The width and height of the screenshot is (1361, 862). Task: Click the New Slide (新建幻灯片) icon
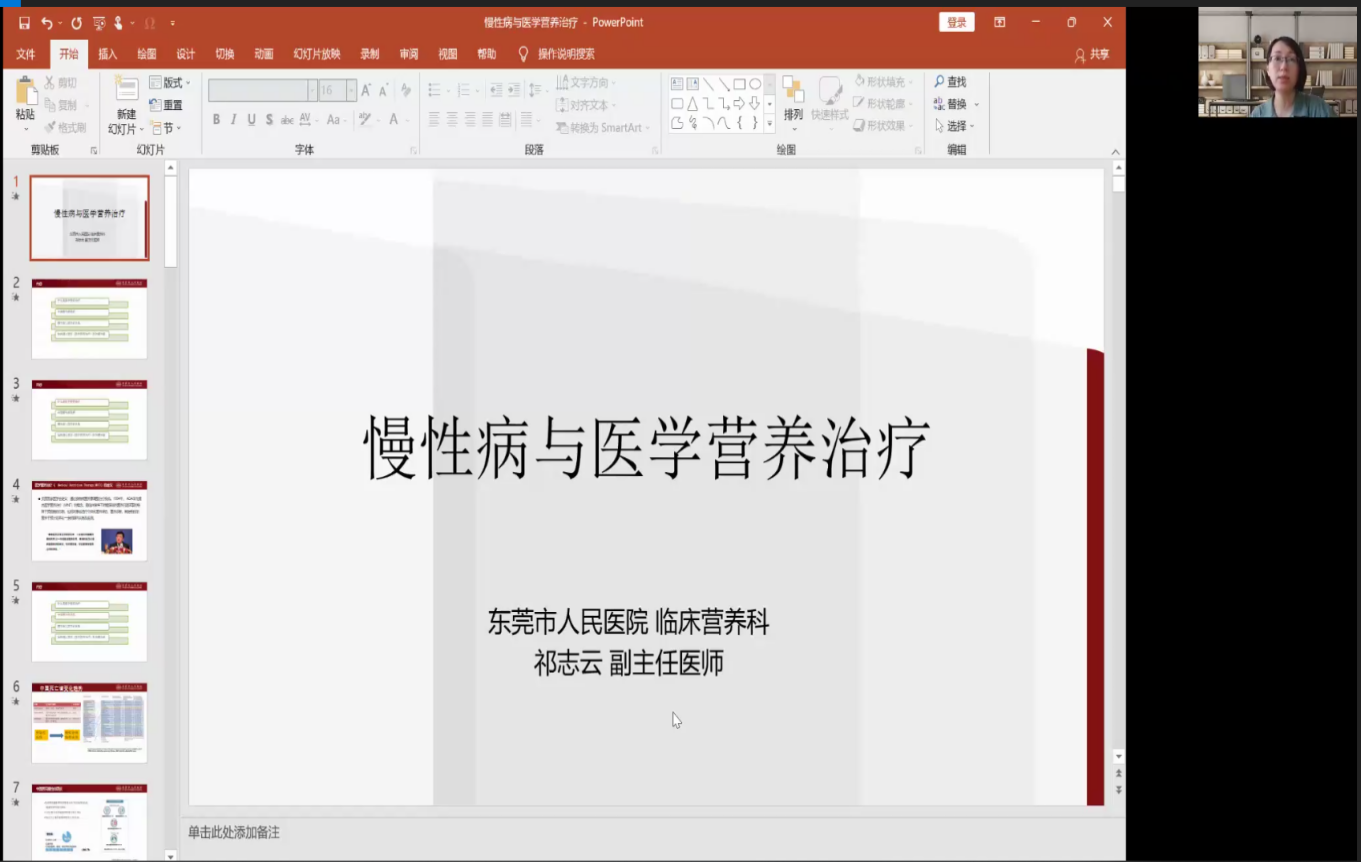[126, 90]
